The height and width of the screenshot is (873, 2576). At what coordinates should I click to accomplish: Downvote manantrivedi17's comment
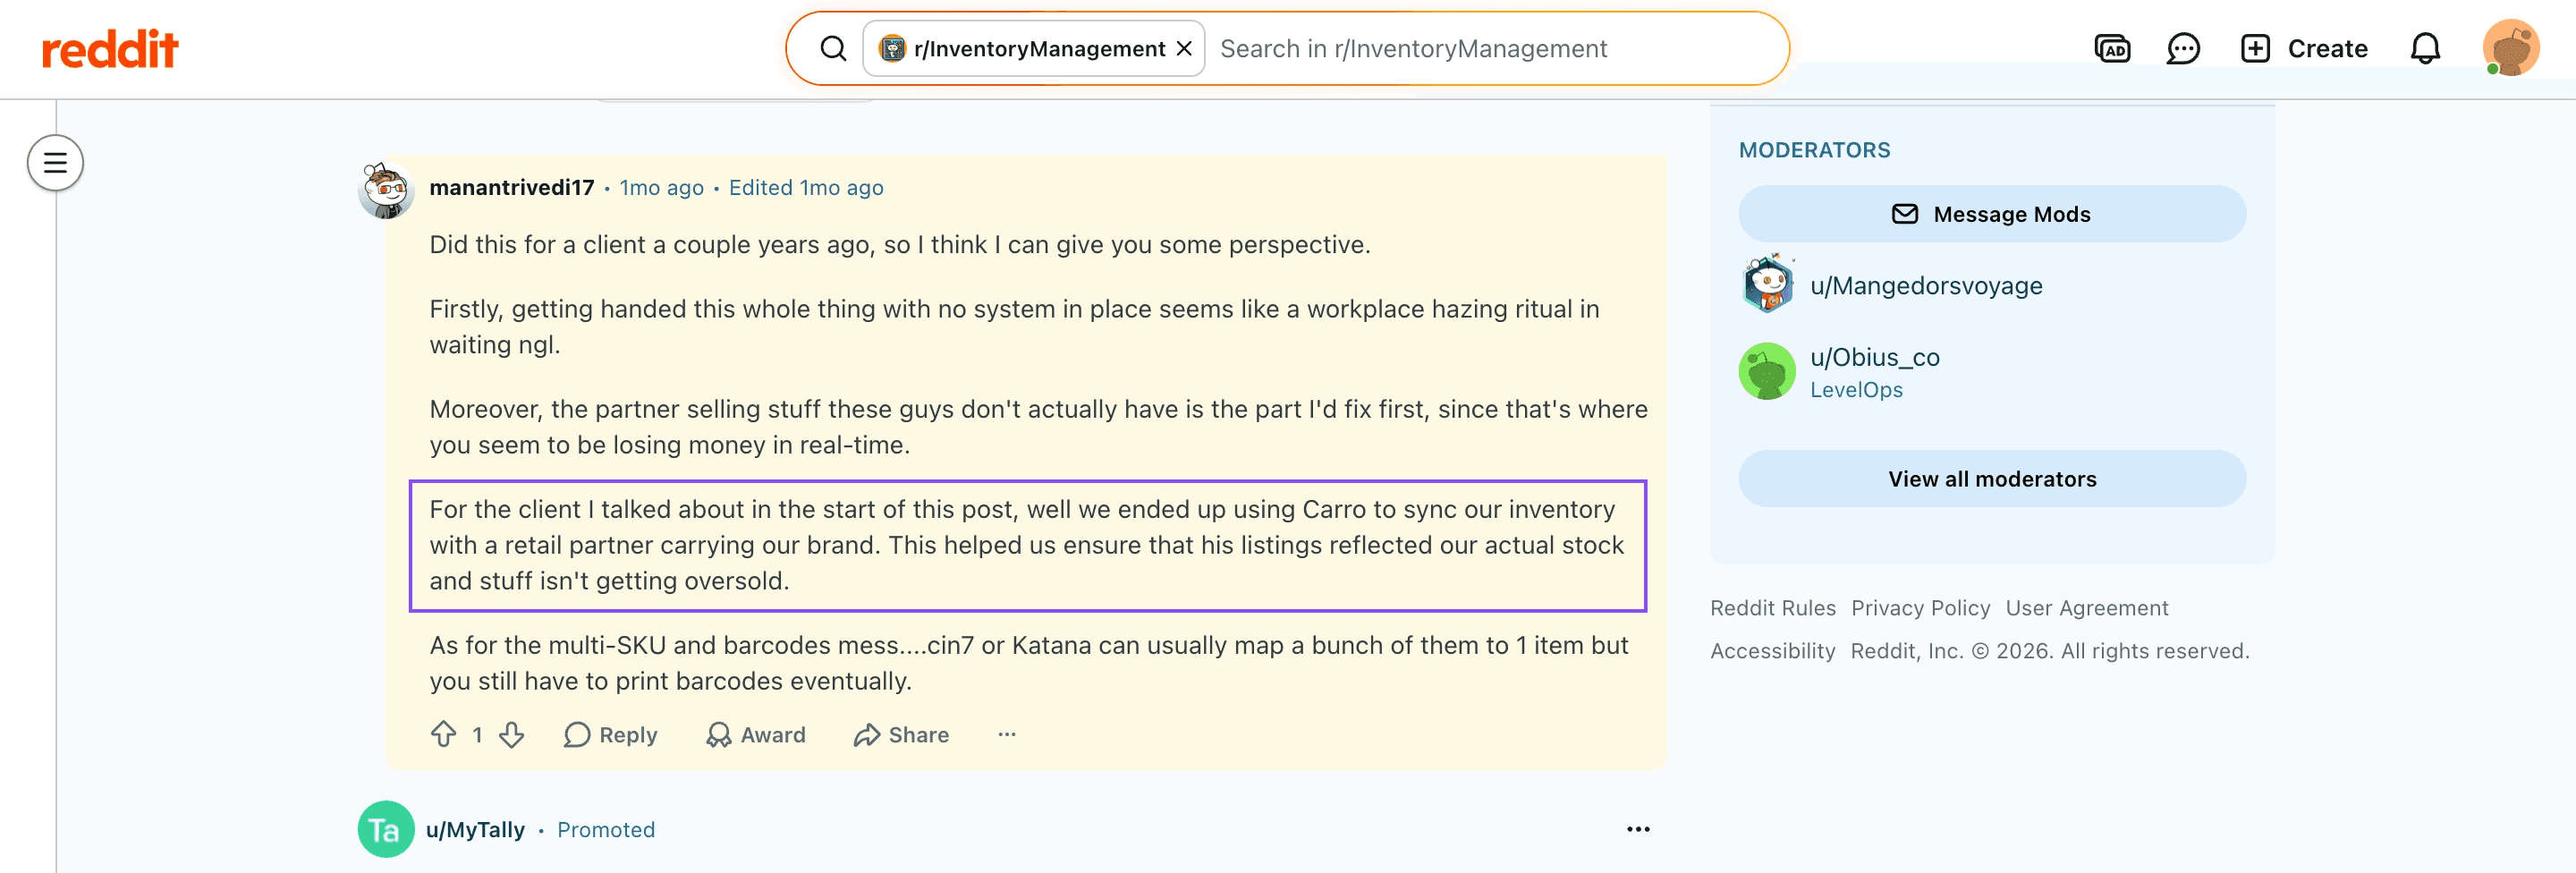(x=512, y=735)
